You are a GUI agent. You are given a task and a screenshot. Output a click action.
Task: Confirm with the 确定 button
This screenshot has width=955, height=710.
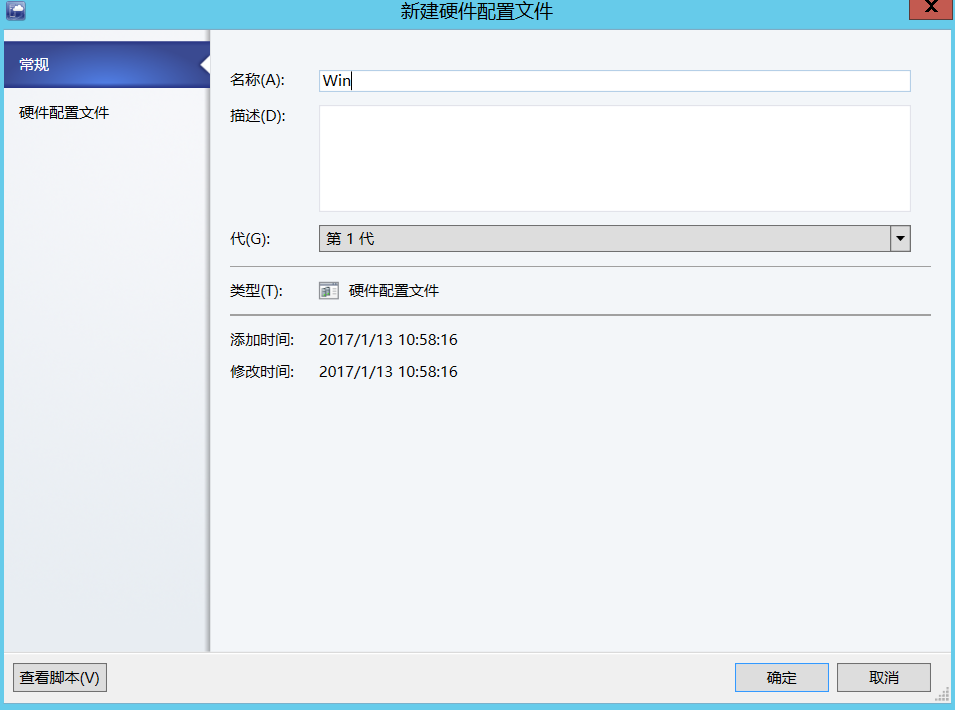pos(781,678)
